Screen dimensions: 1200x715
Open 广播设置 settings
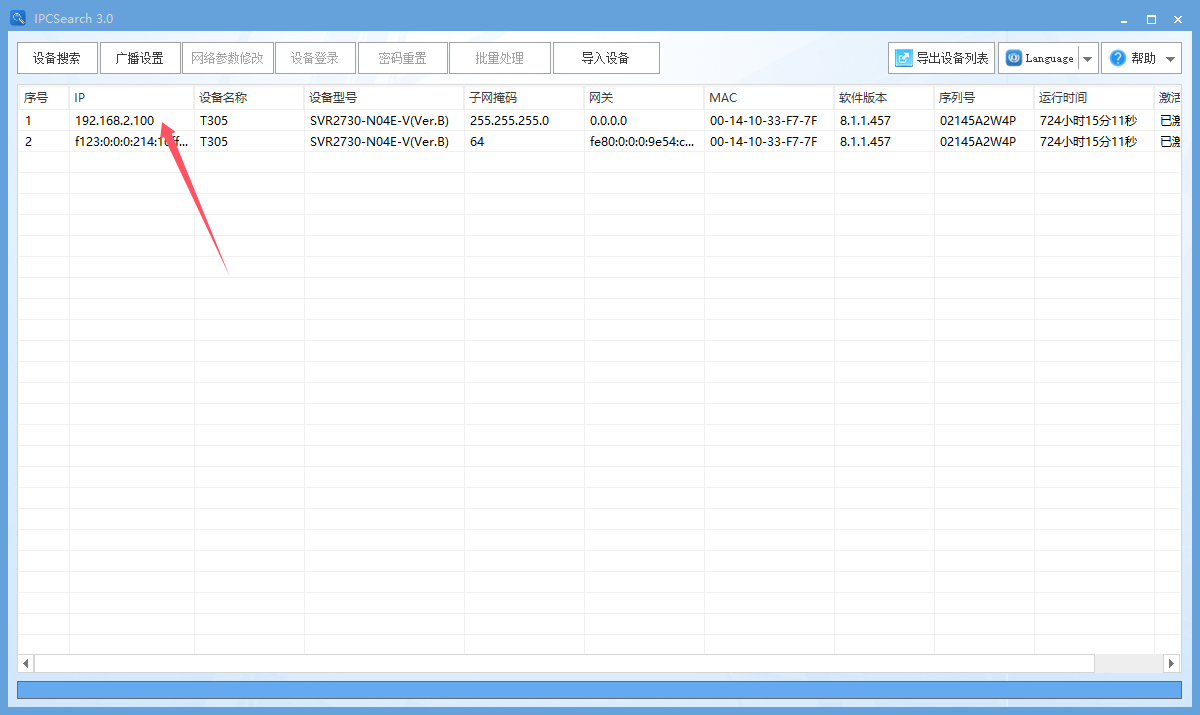(x=140, y=58)
